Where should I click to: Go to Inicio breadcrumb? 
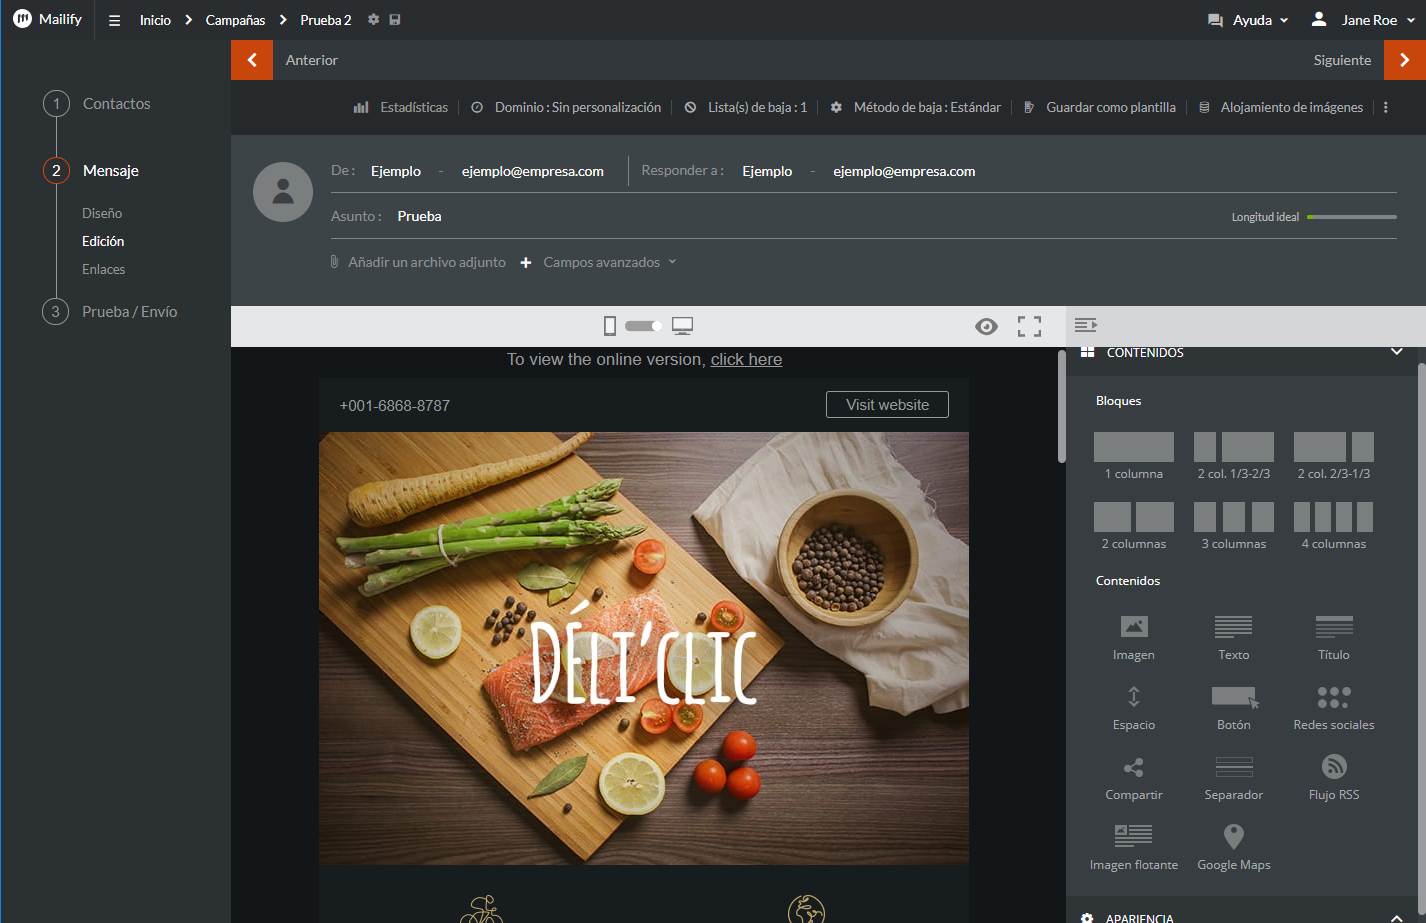pos(155,20)
